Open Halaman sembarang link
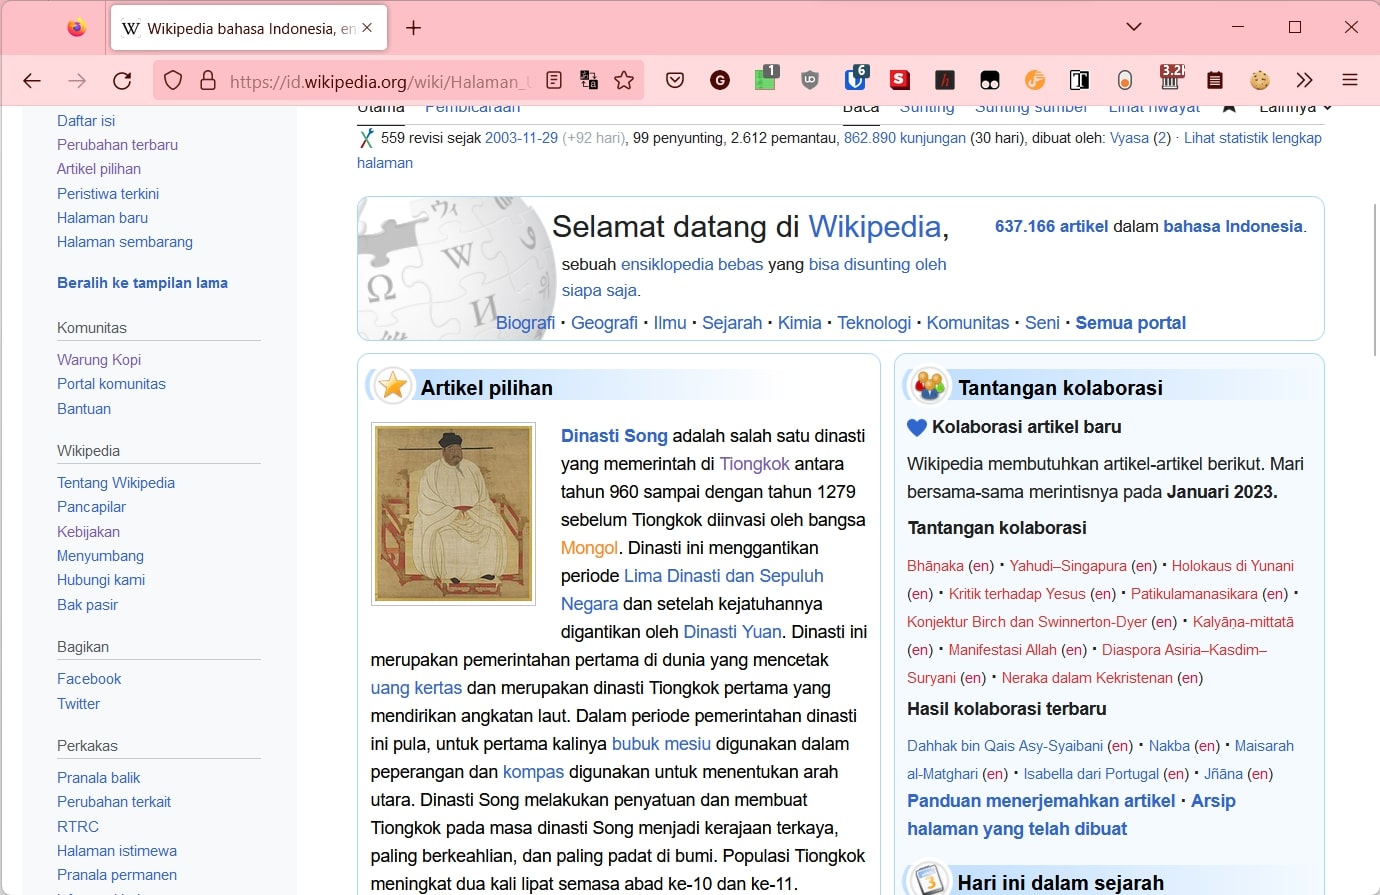Viewport: 1380px width, 895px height. pos(125,242)
